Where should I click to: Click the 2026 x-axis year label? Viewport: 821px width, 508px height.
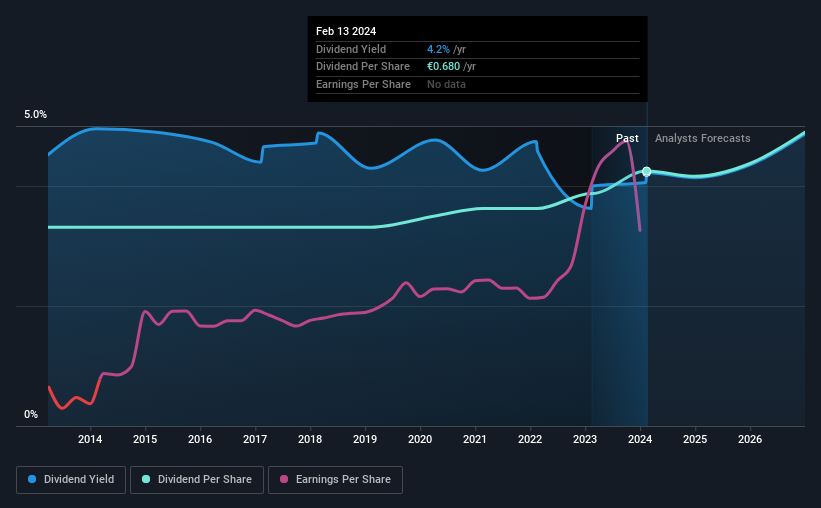(750, 439)
